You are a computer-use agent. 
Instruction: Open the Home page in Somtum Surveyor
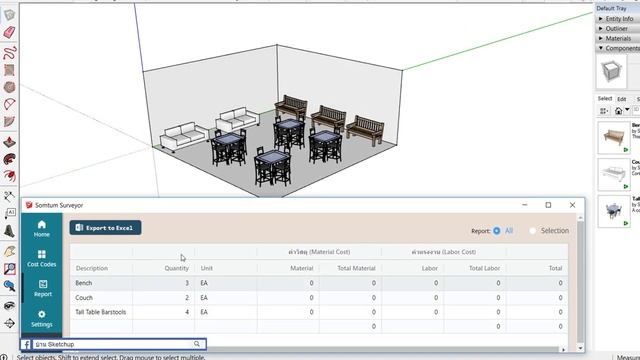(x=42, y=229)
